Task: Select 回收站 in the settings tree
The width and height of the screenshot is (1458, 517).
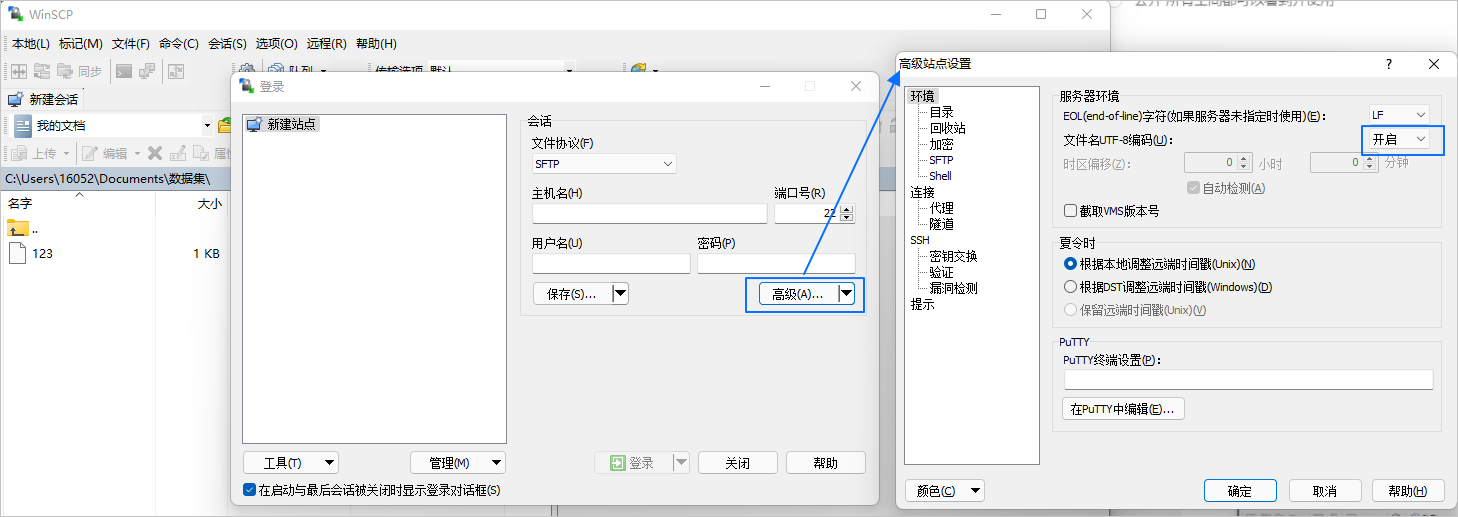Action: pyautogui.click(x=947, y=128)
